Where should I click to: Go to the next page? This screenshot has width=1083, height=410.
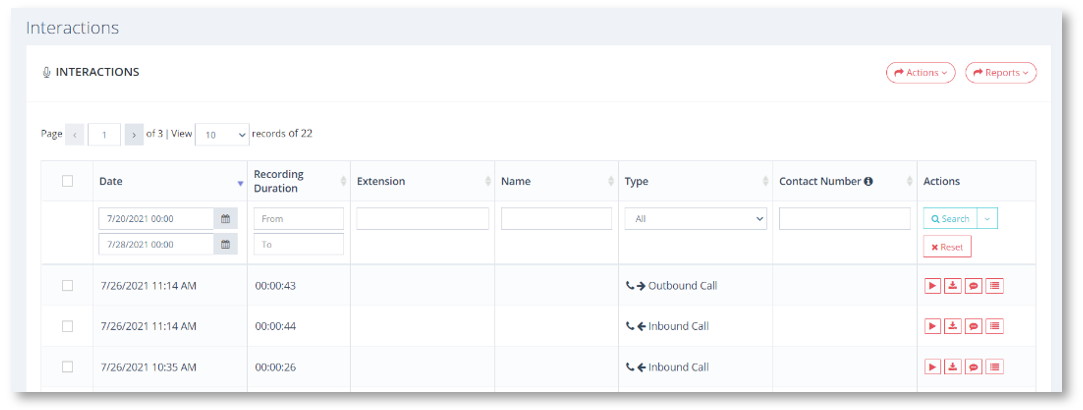point(134,135)
